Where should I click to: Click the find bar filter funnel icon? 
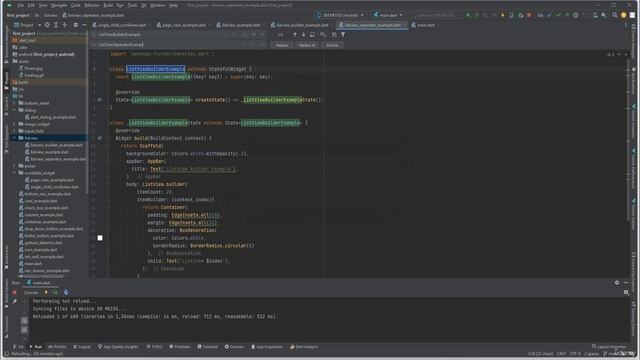(x=343, y=35)
